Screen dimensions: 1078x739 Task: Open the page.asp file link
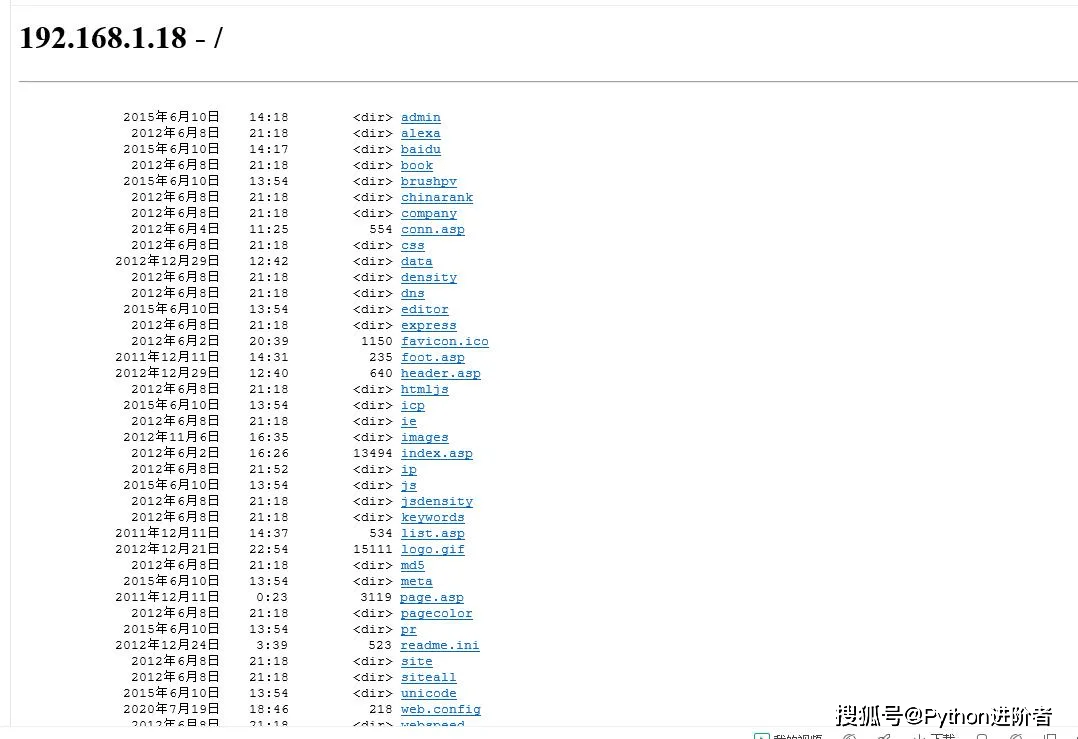[432, 597]
